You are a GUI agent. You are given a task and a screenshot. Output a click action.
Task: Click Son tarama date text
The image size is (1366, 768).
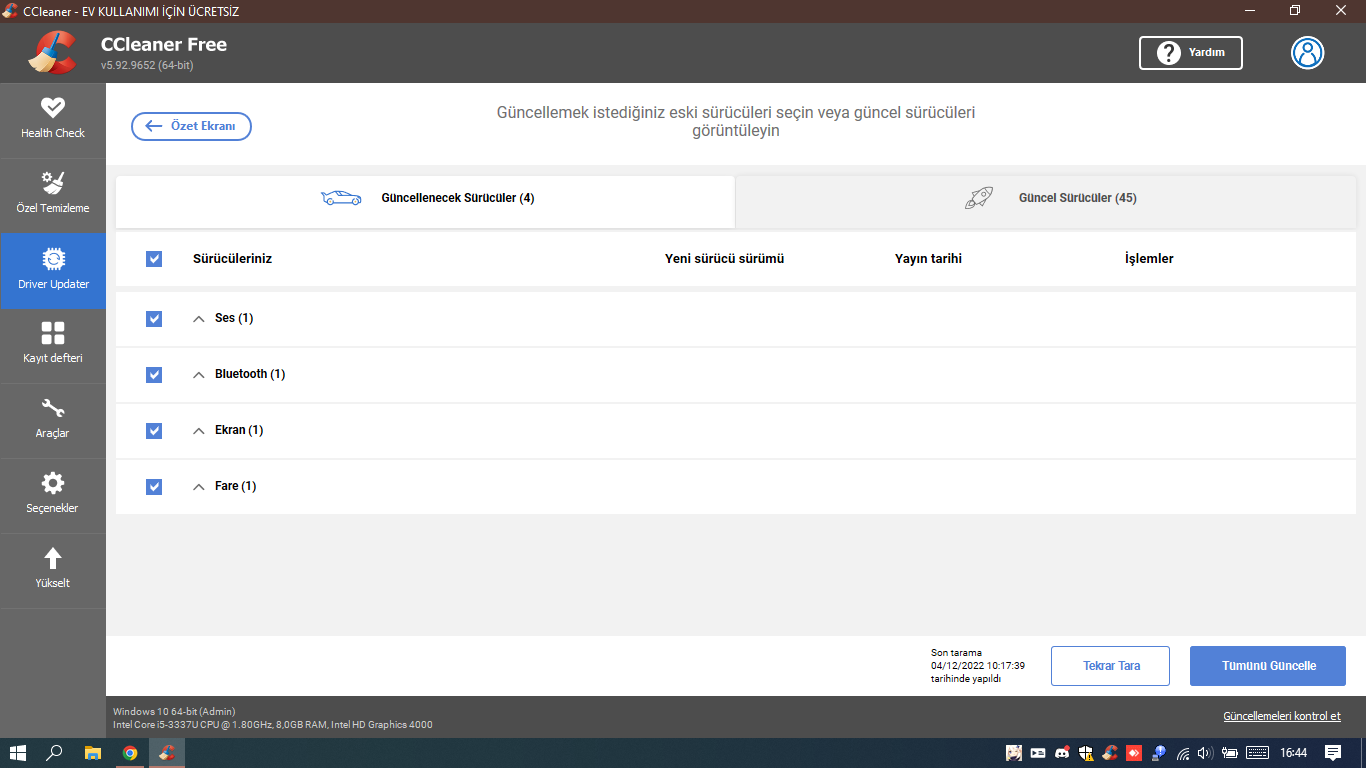click(977, 665)
